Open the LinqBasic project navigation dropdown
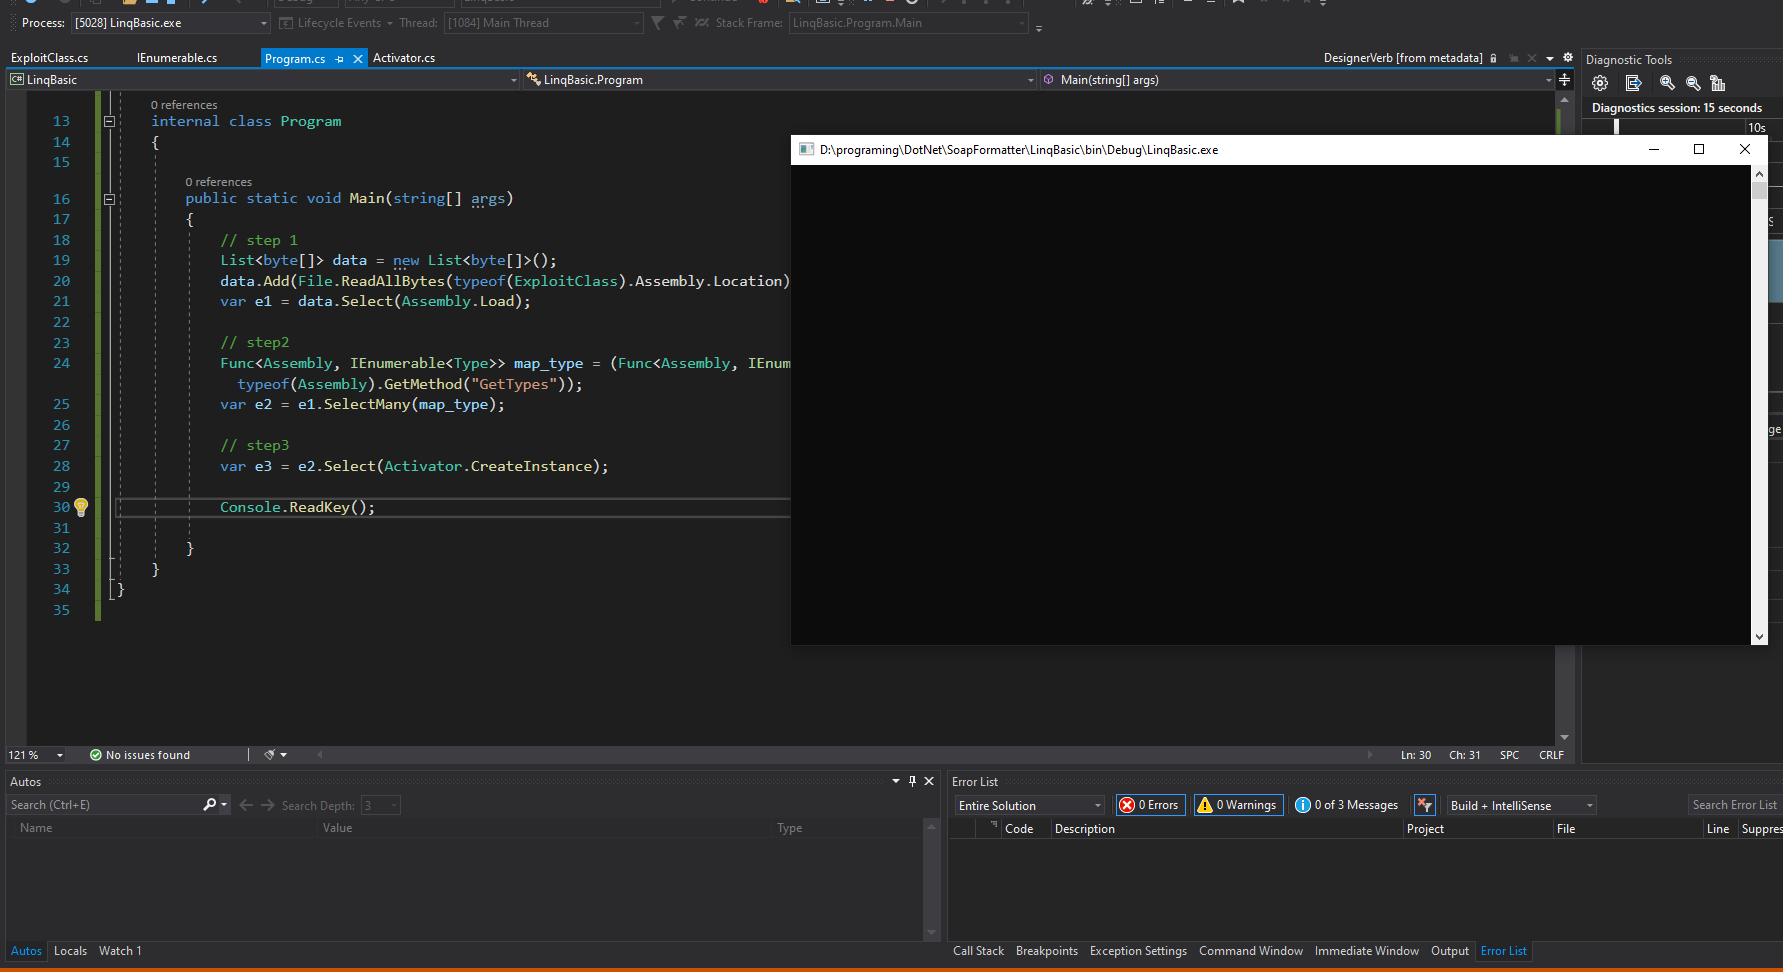Screen dimensions: 1783x972 click(264, 80)
